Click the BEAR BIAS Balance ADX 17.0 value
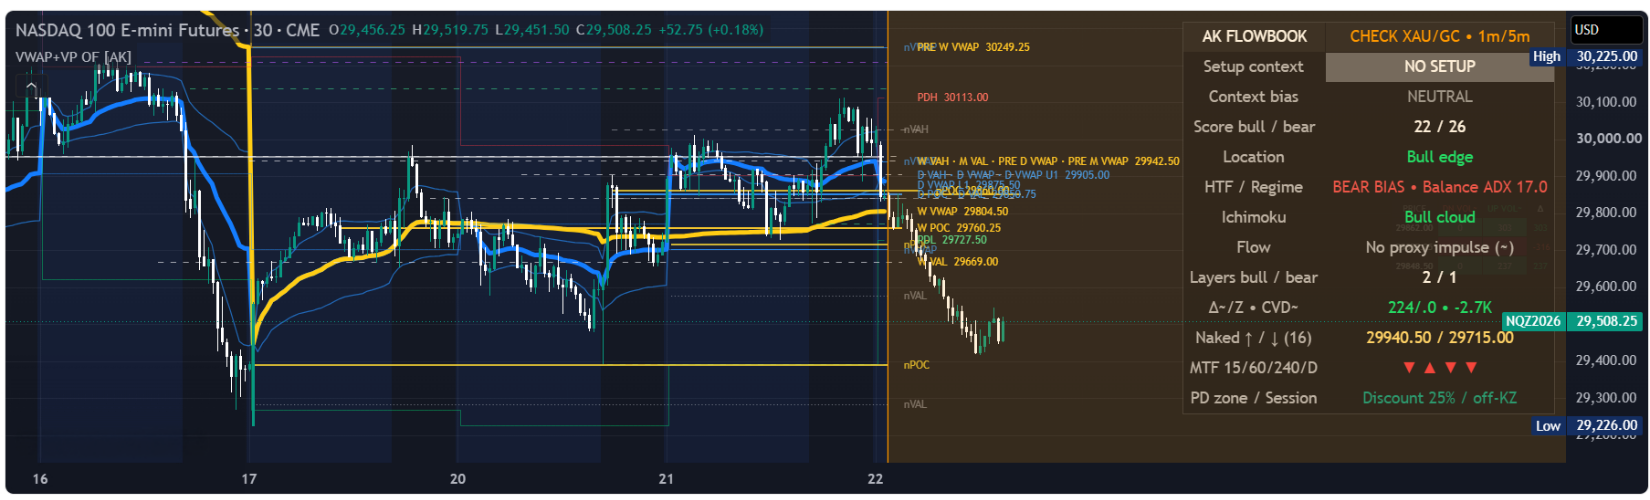Image resolution: width=1650 pixels, height=500 pixels. (x=1439, y=187)
